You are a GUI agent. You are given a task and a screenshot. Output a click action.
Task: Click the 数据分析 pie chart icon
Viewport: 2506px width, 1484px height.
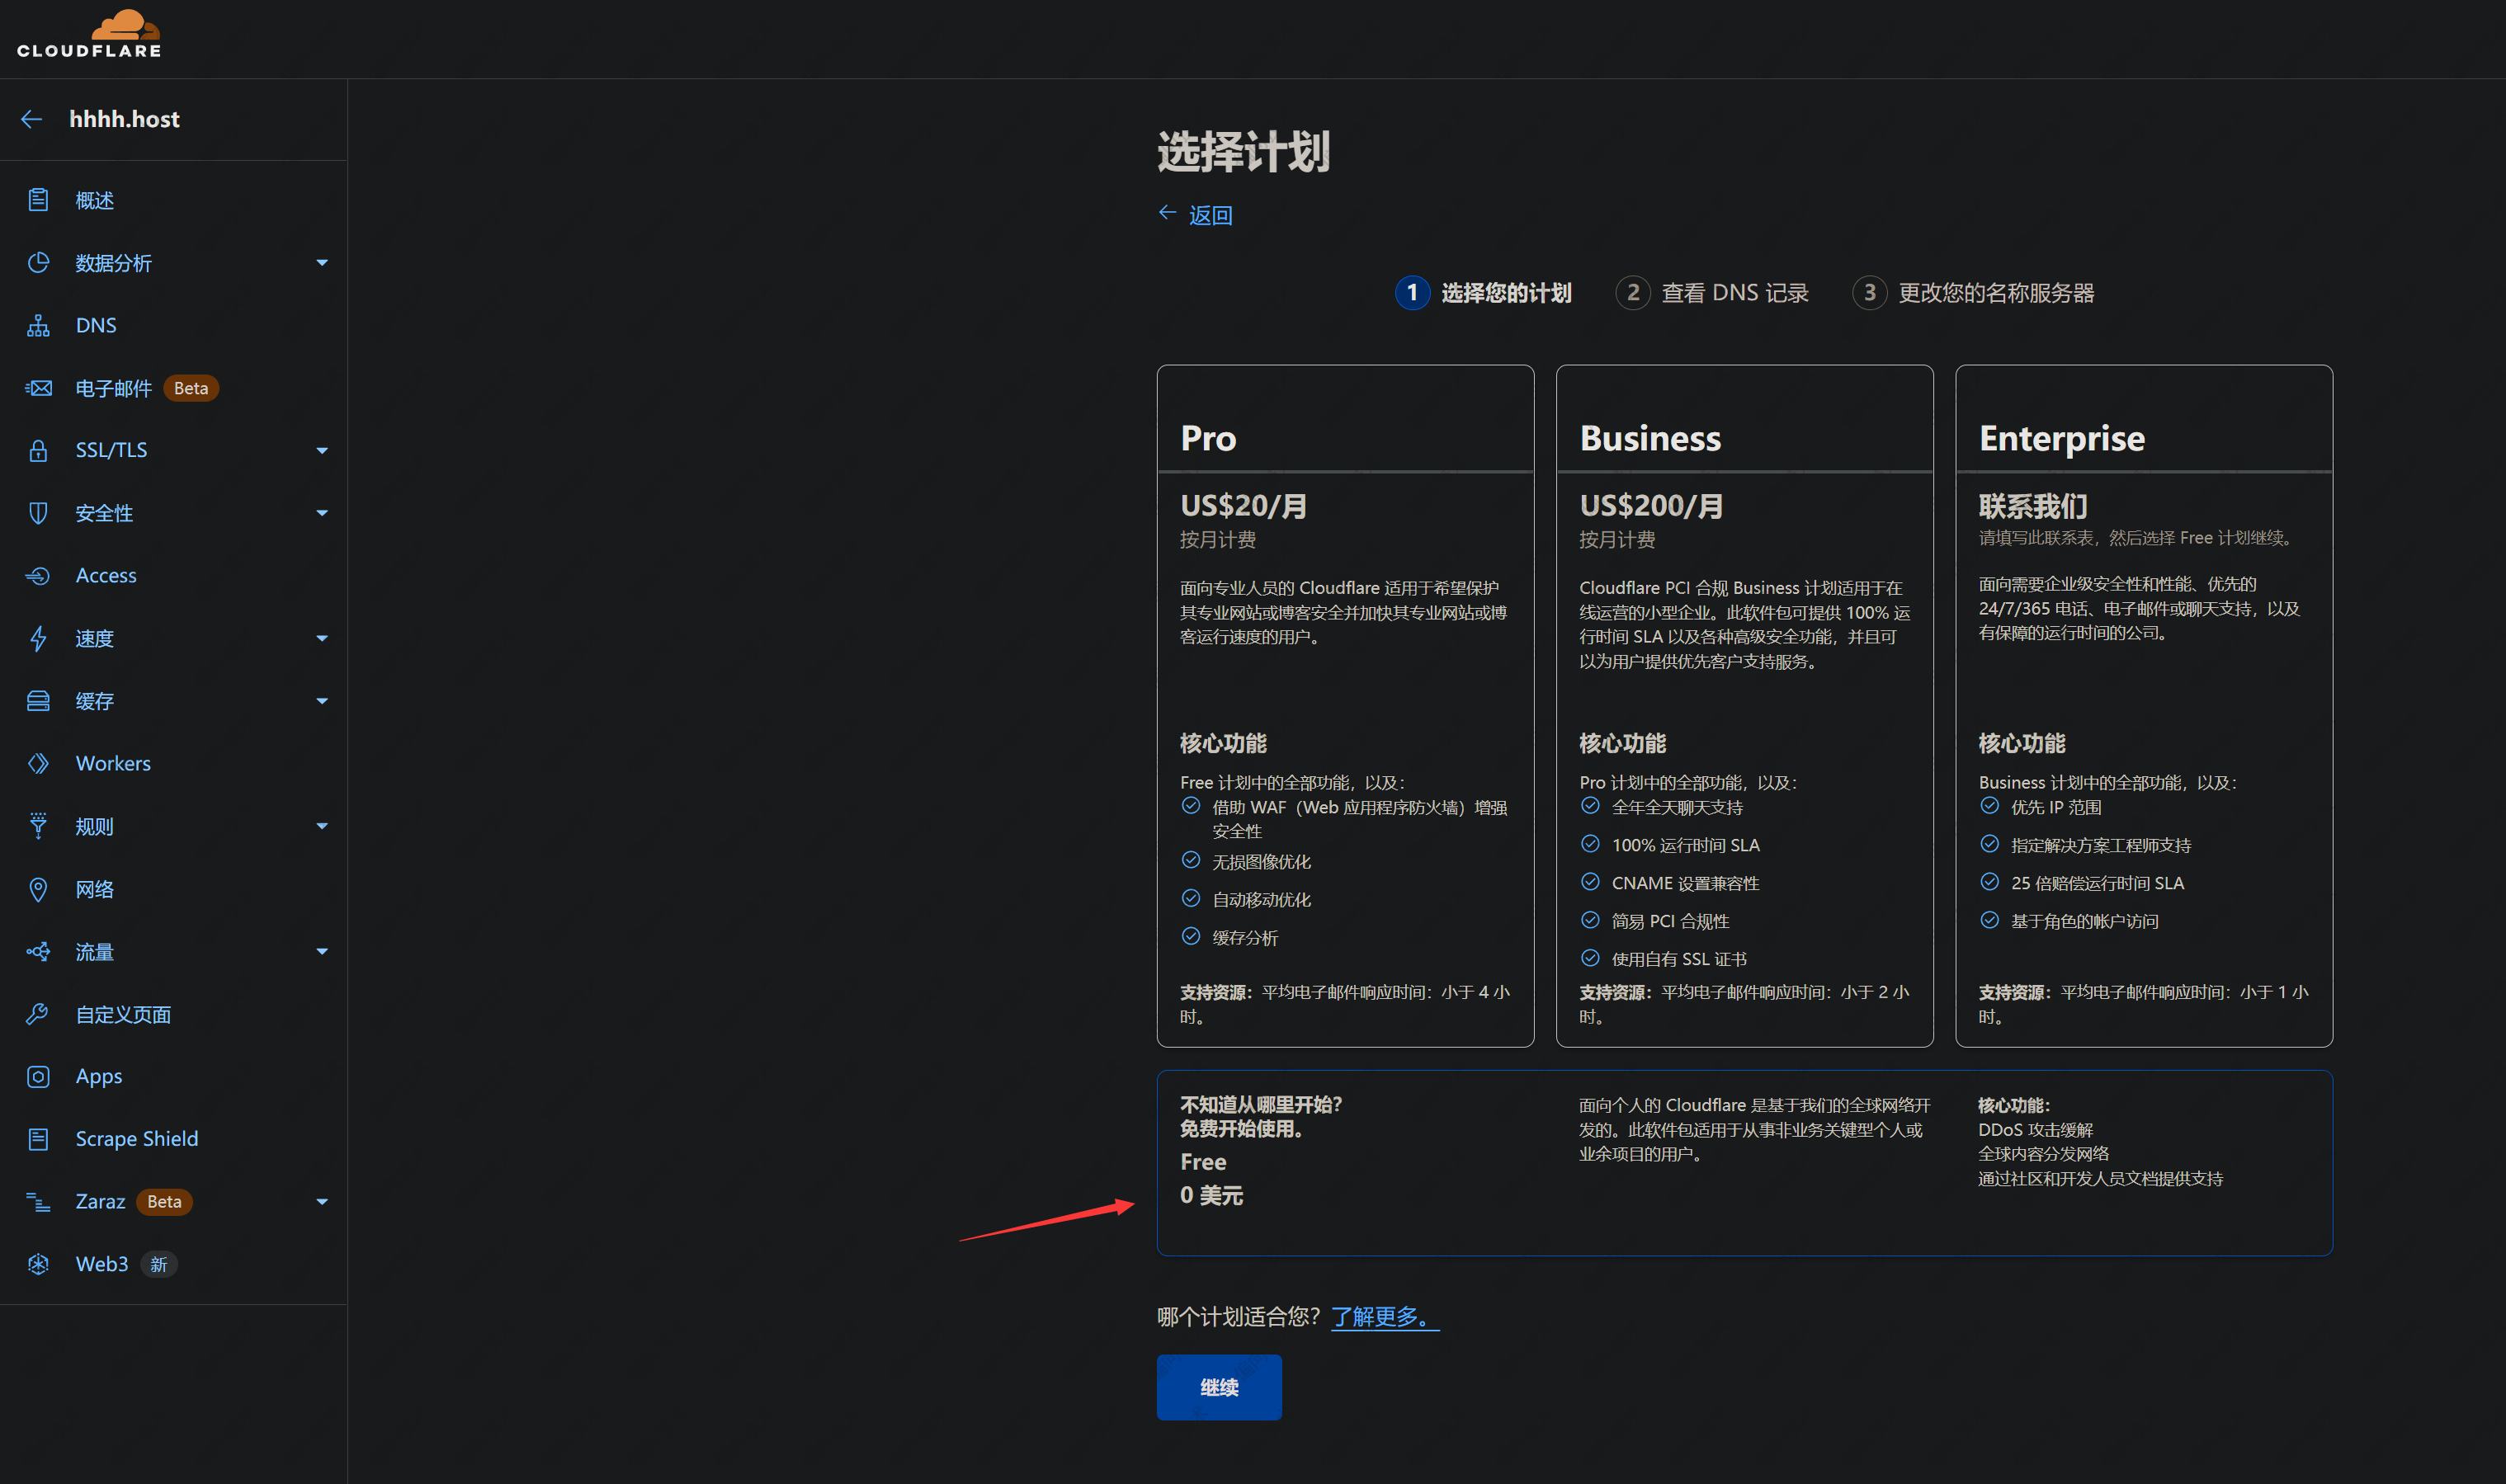(38, 263)
